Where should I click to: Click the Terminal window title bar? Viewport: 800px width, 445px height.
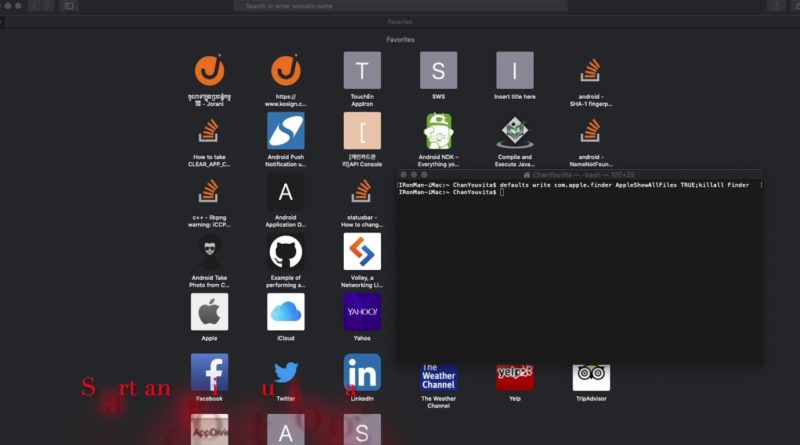579,175
